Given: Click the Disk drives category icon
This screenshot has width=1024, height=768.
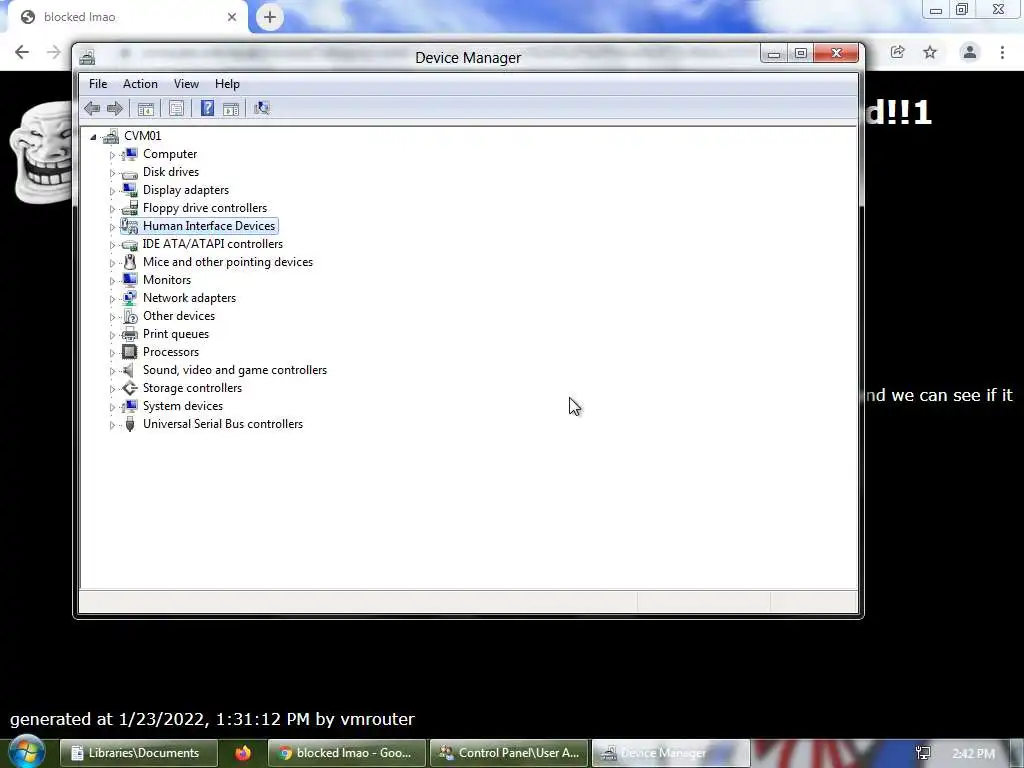Looking at the screenshot, I should click(x=130, y=172).
